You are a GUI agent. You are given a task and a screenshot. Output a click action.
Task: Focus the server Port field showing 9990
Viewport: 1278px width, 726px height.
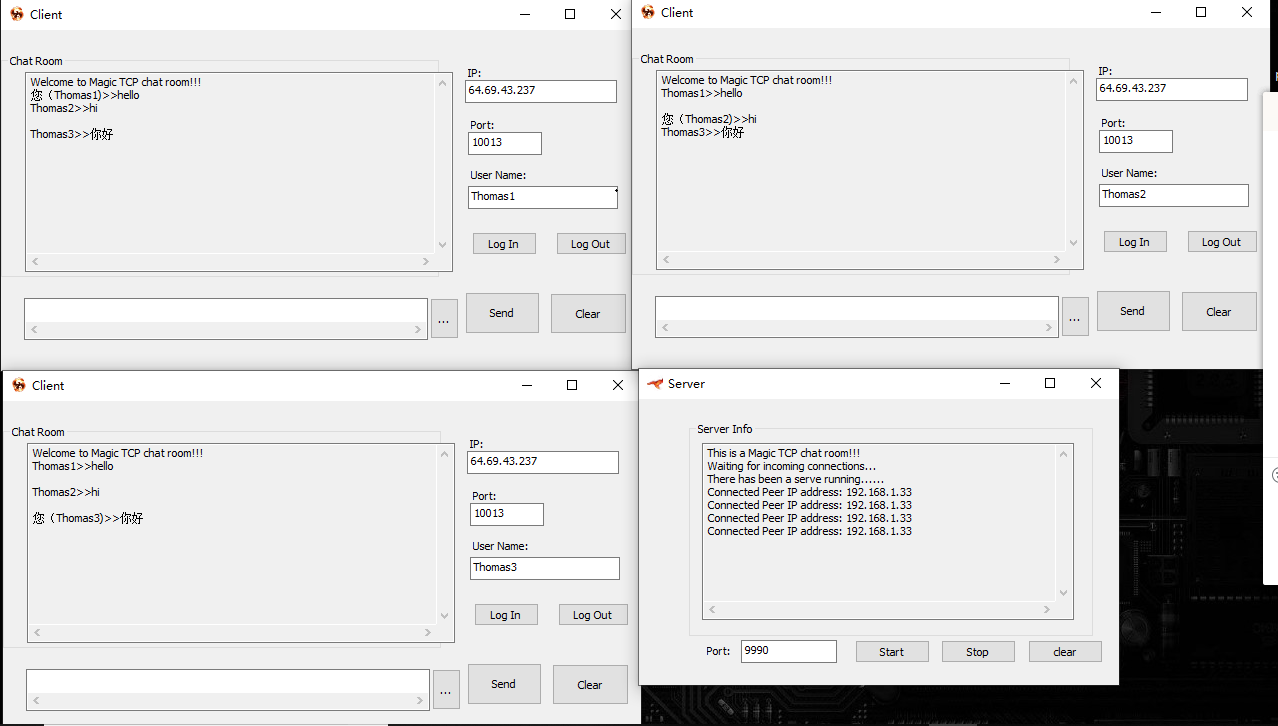pos(788,651)
